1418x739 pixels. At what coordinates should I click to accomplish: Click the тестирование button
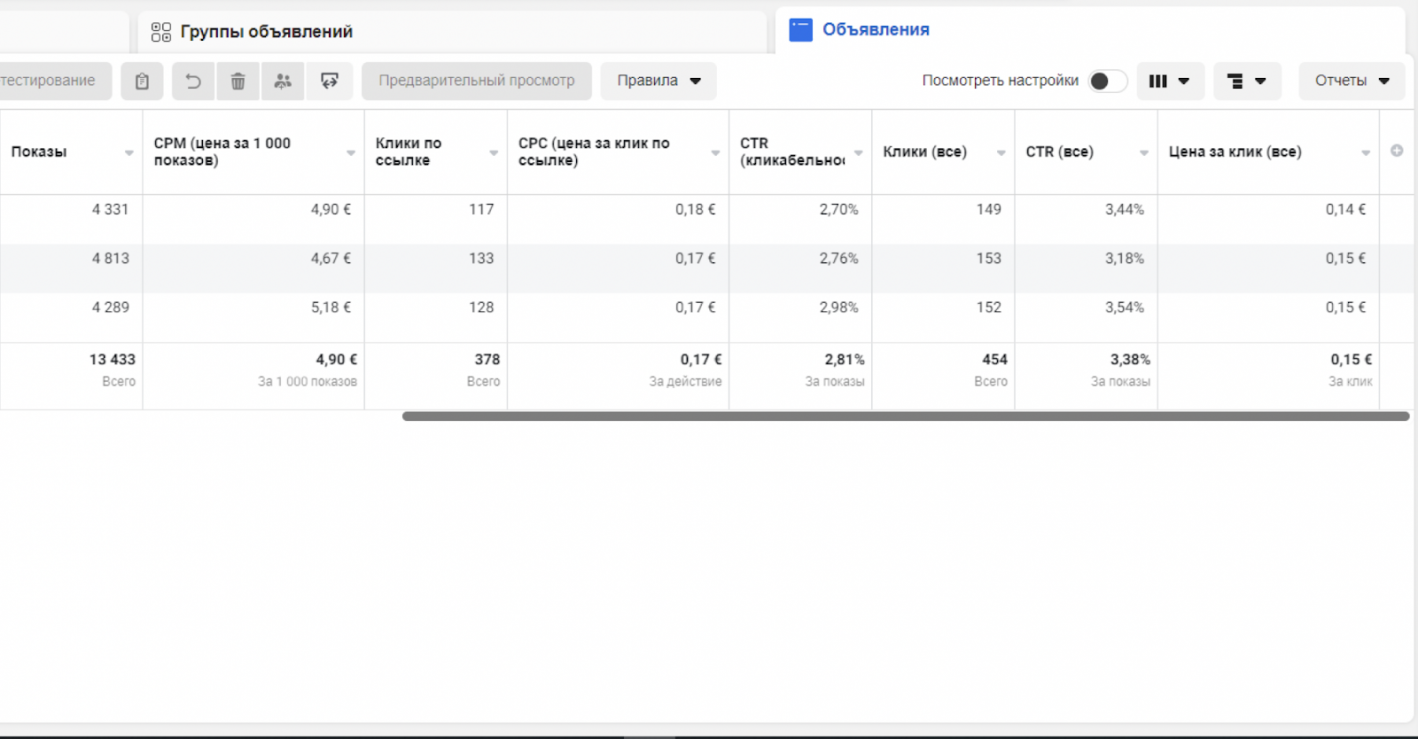click(55, 81)
